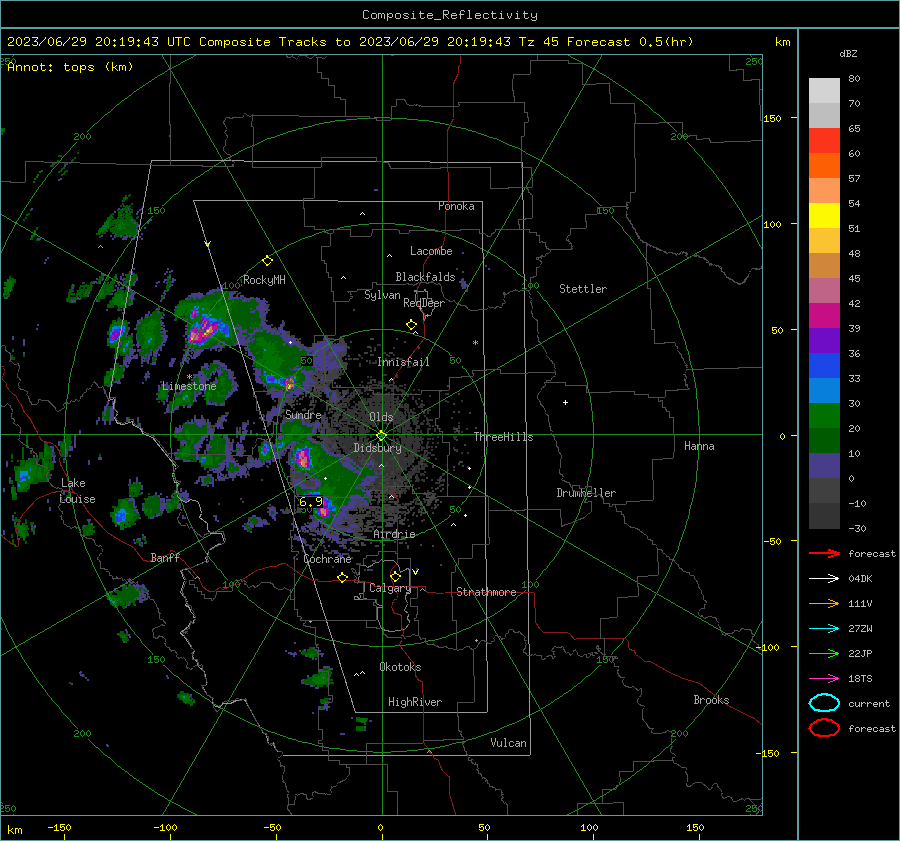
Task: Click the Ponoka town label
Action: (456, 207)
